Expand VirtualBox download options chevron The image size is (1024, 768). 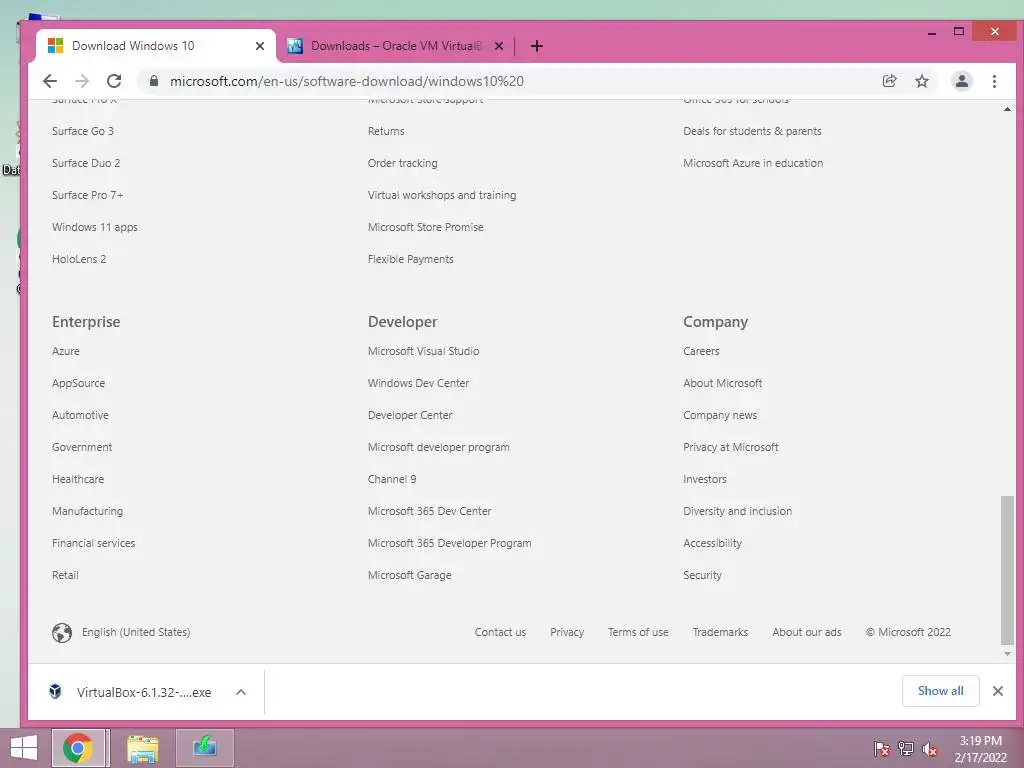(x=241, y=692)
